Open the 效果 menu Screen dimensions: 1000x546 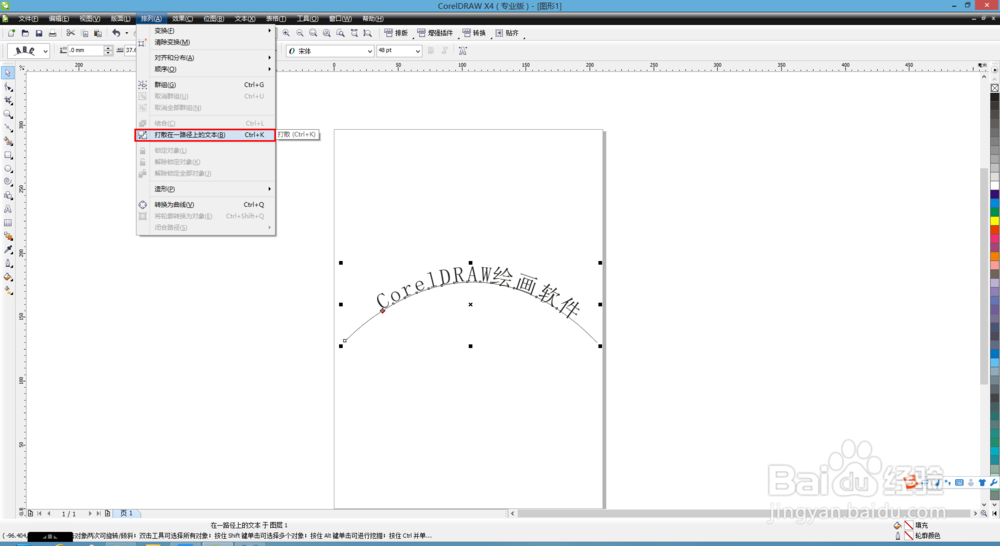pyautogui.click(x=182, y=18)
